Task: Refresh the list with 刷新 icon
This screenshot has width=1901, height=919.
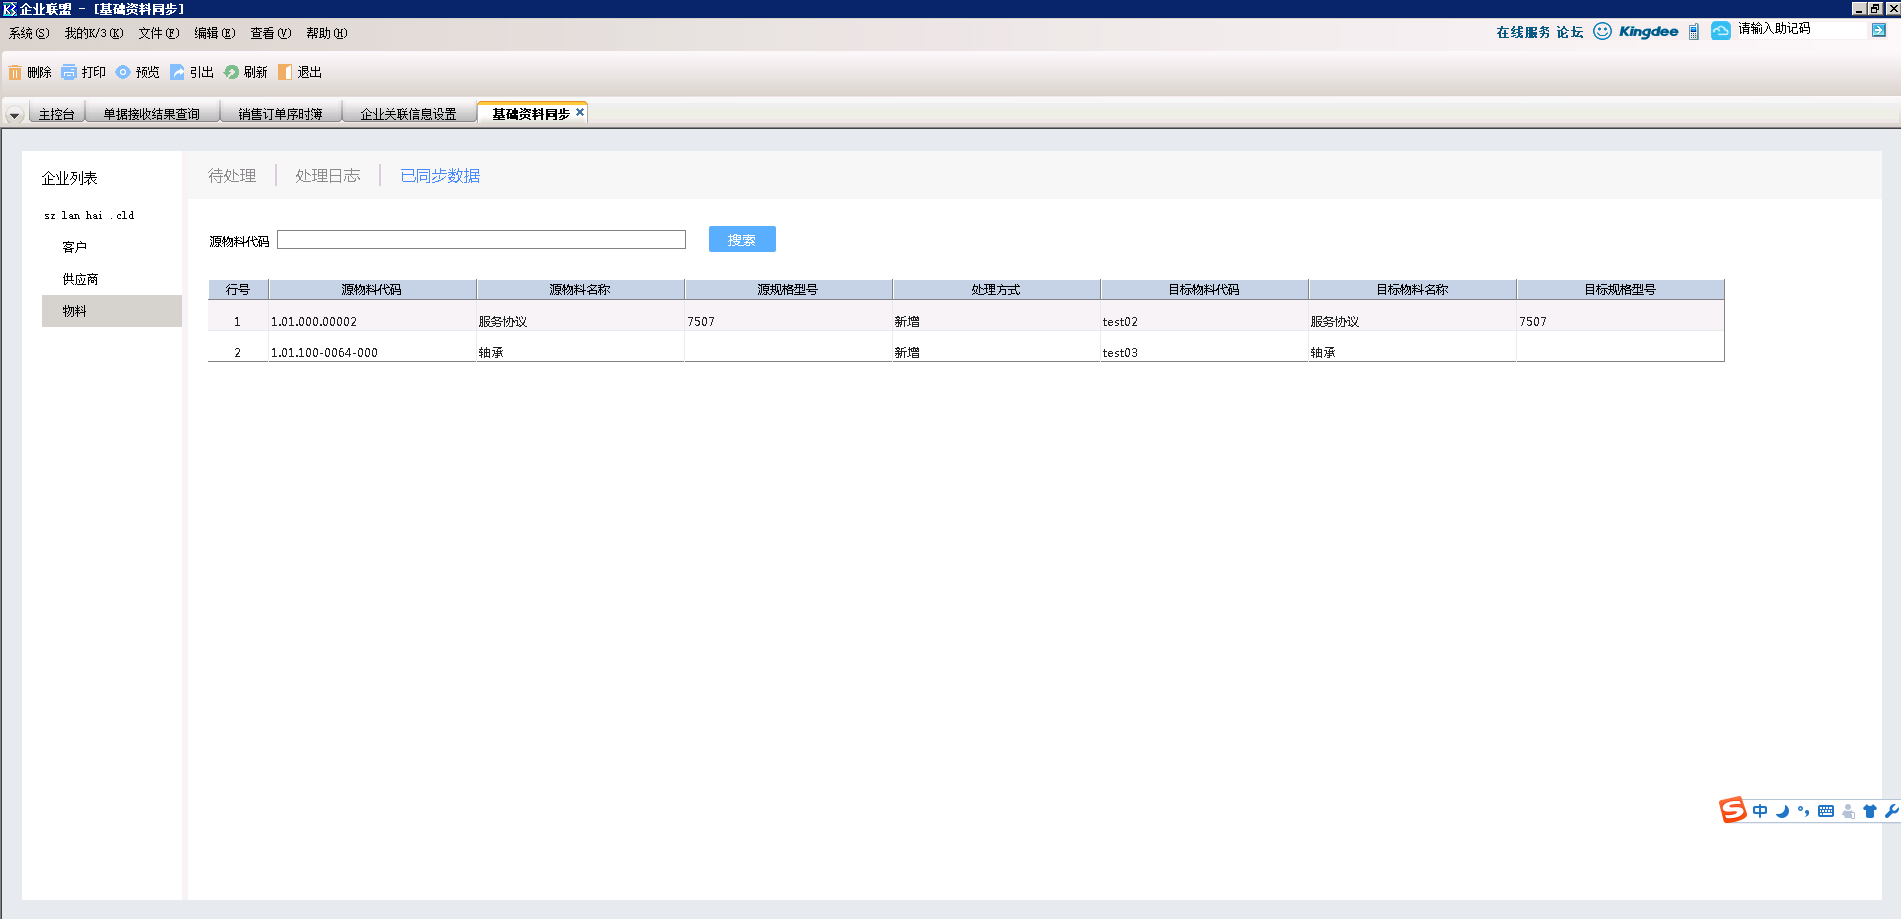Action: (231, 72)
